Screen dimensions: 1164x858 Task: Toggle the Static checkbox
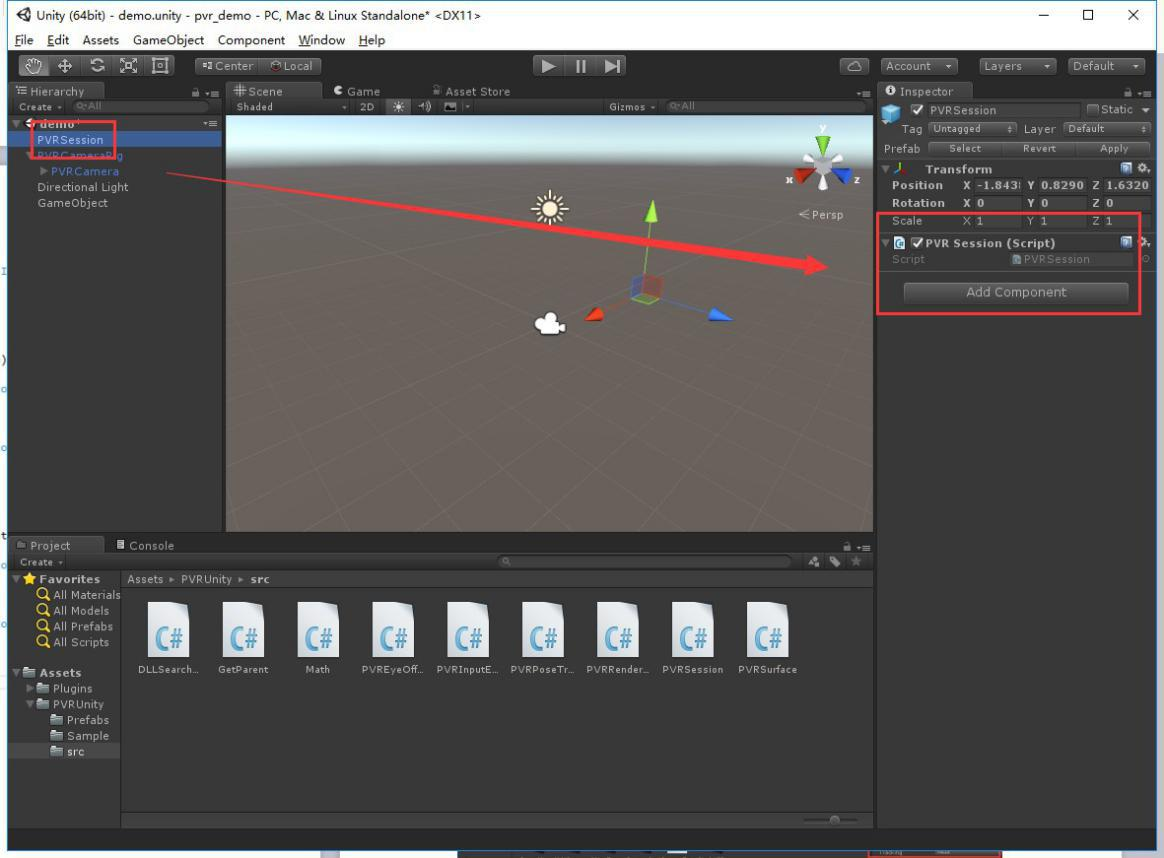1092,110
